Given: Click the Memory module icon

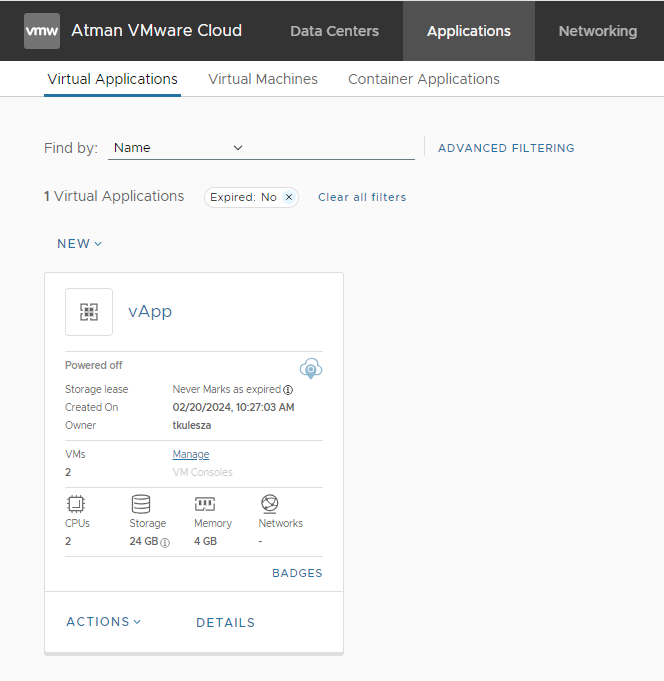Looking at the screenshot, I should point(205,504).
